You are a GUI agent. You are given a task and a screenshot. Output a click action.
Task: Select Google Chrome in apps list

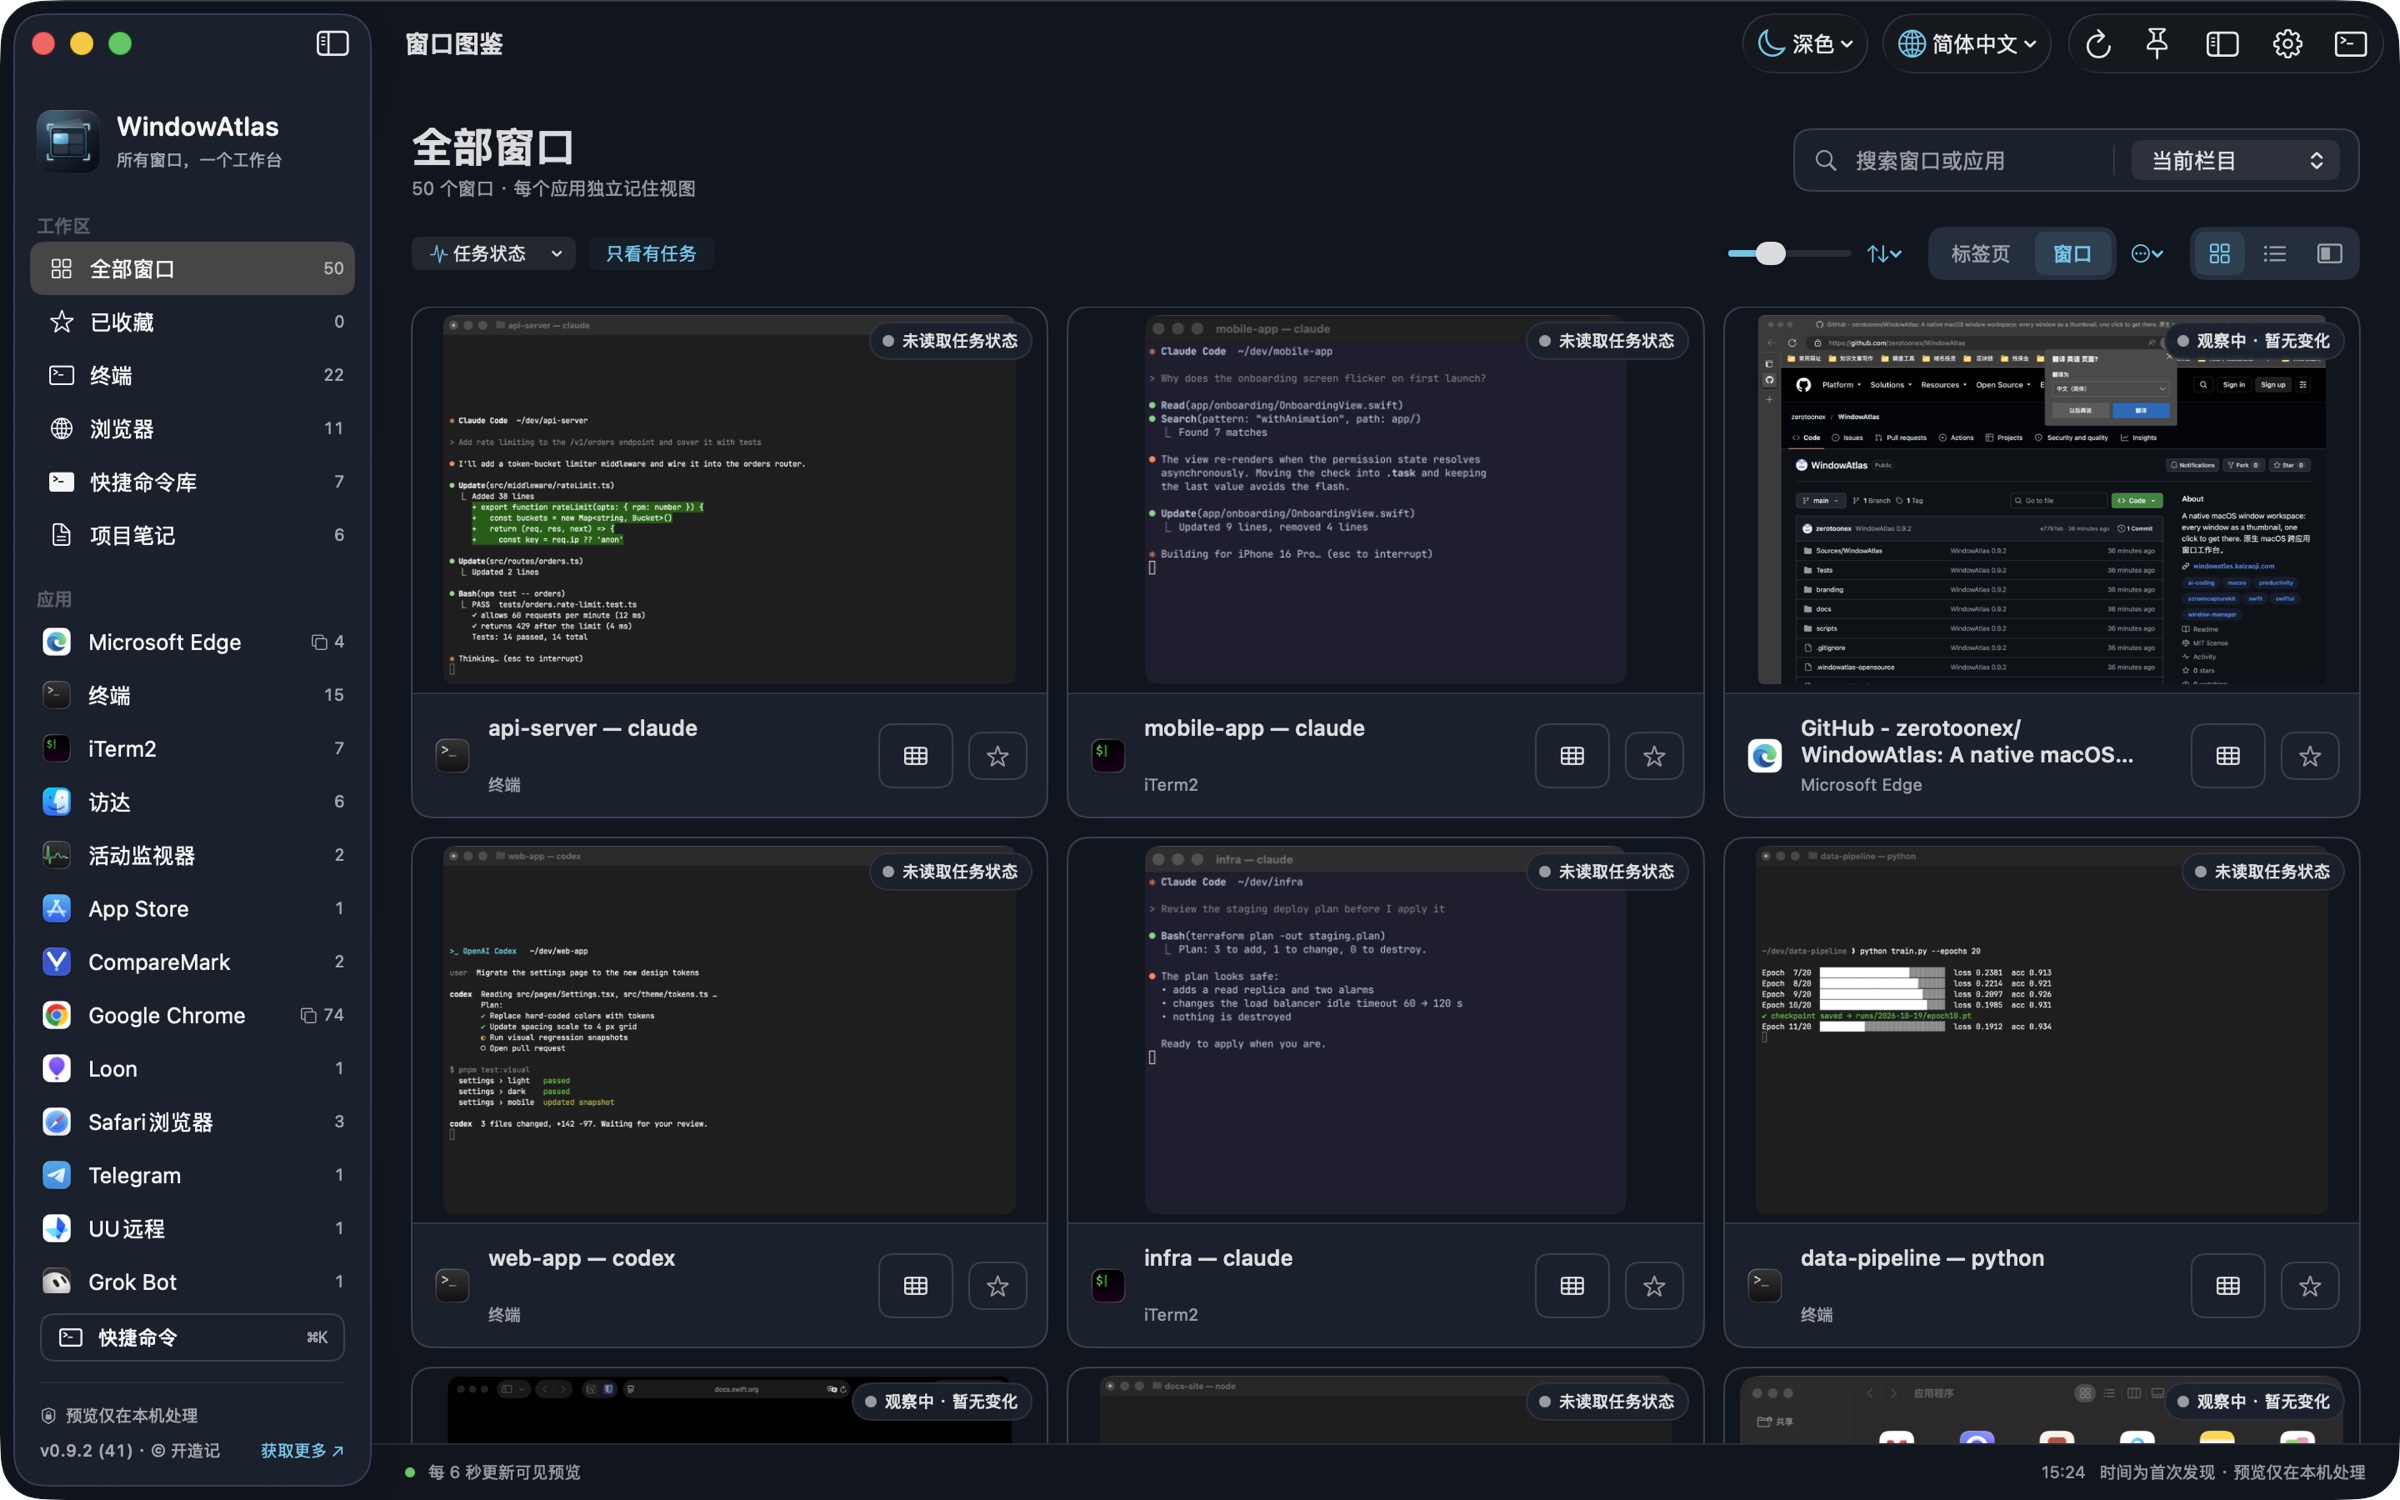[x=192, y=1015]
